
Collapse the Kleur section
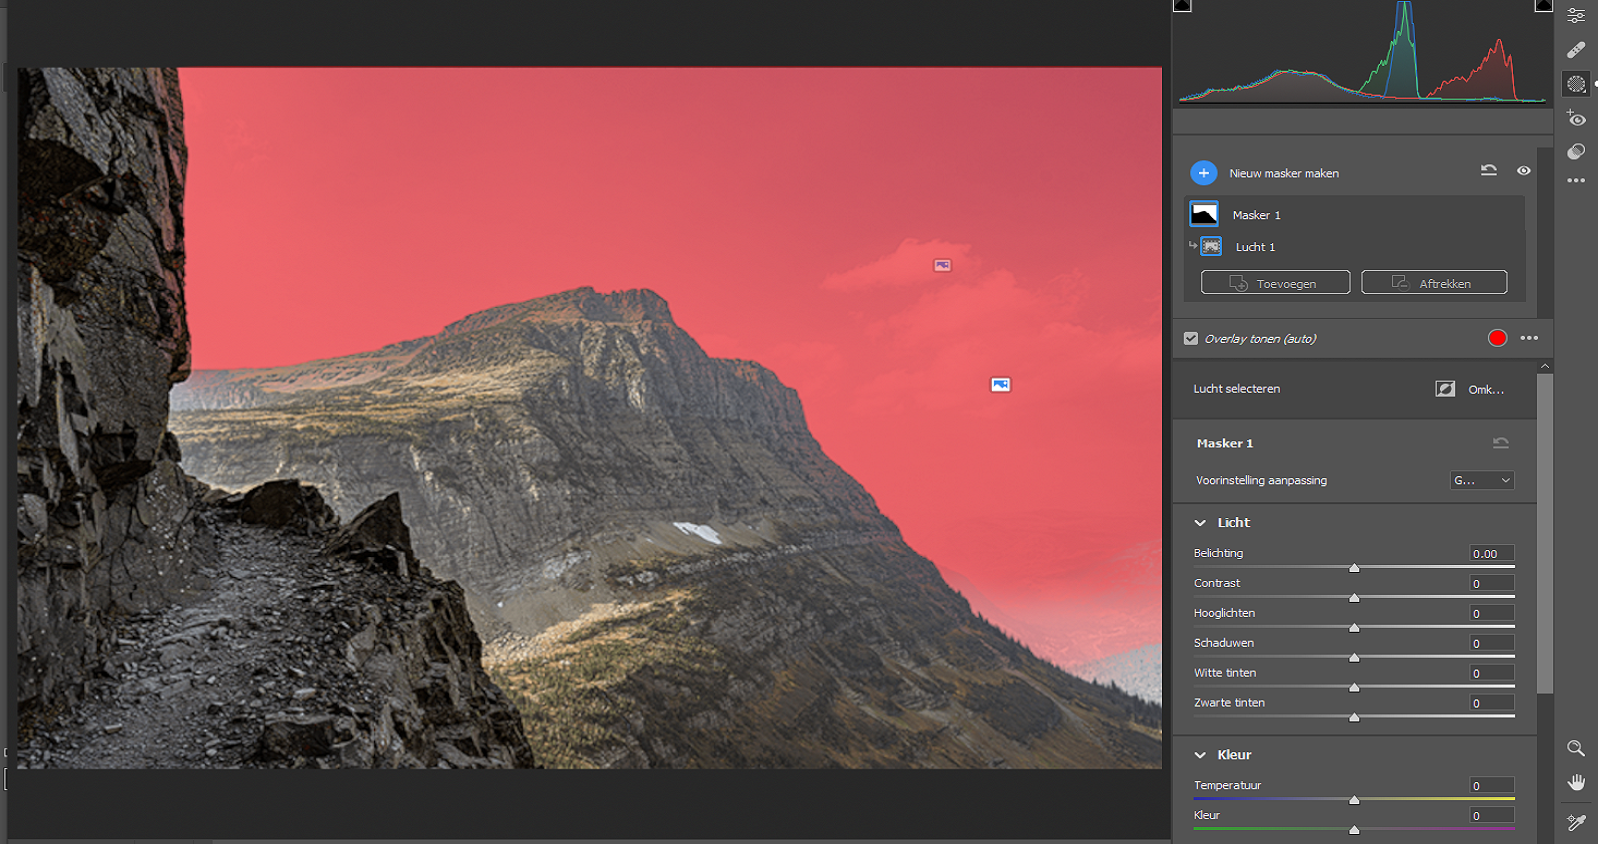(x=1200, y=755)
